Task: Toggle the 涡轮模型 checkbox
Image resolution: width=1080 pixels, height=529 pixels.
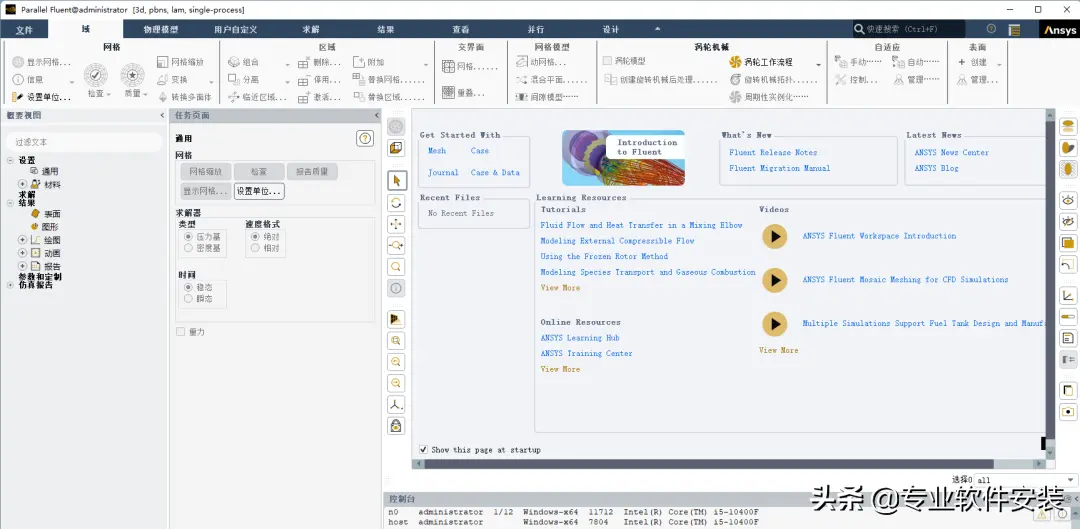Action: coord(607,61)
